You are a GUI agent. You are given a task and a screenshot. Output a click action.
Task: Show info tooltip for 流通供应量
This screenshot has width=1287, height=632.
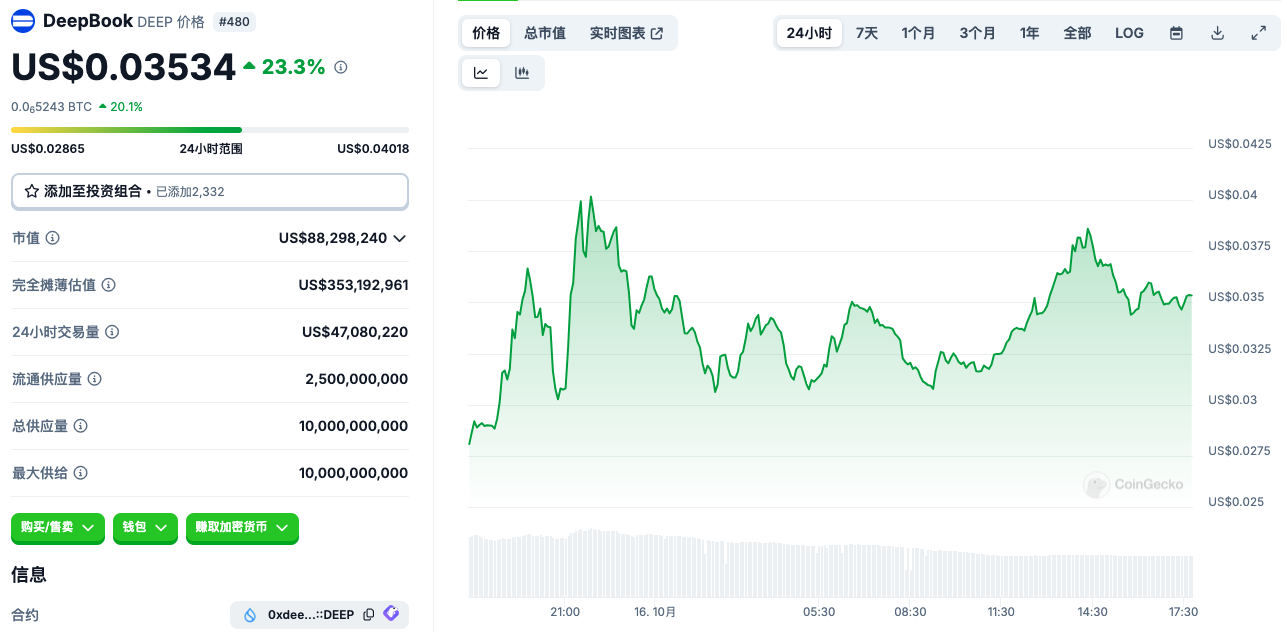point(94,379)
